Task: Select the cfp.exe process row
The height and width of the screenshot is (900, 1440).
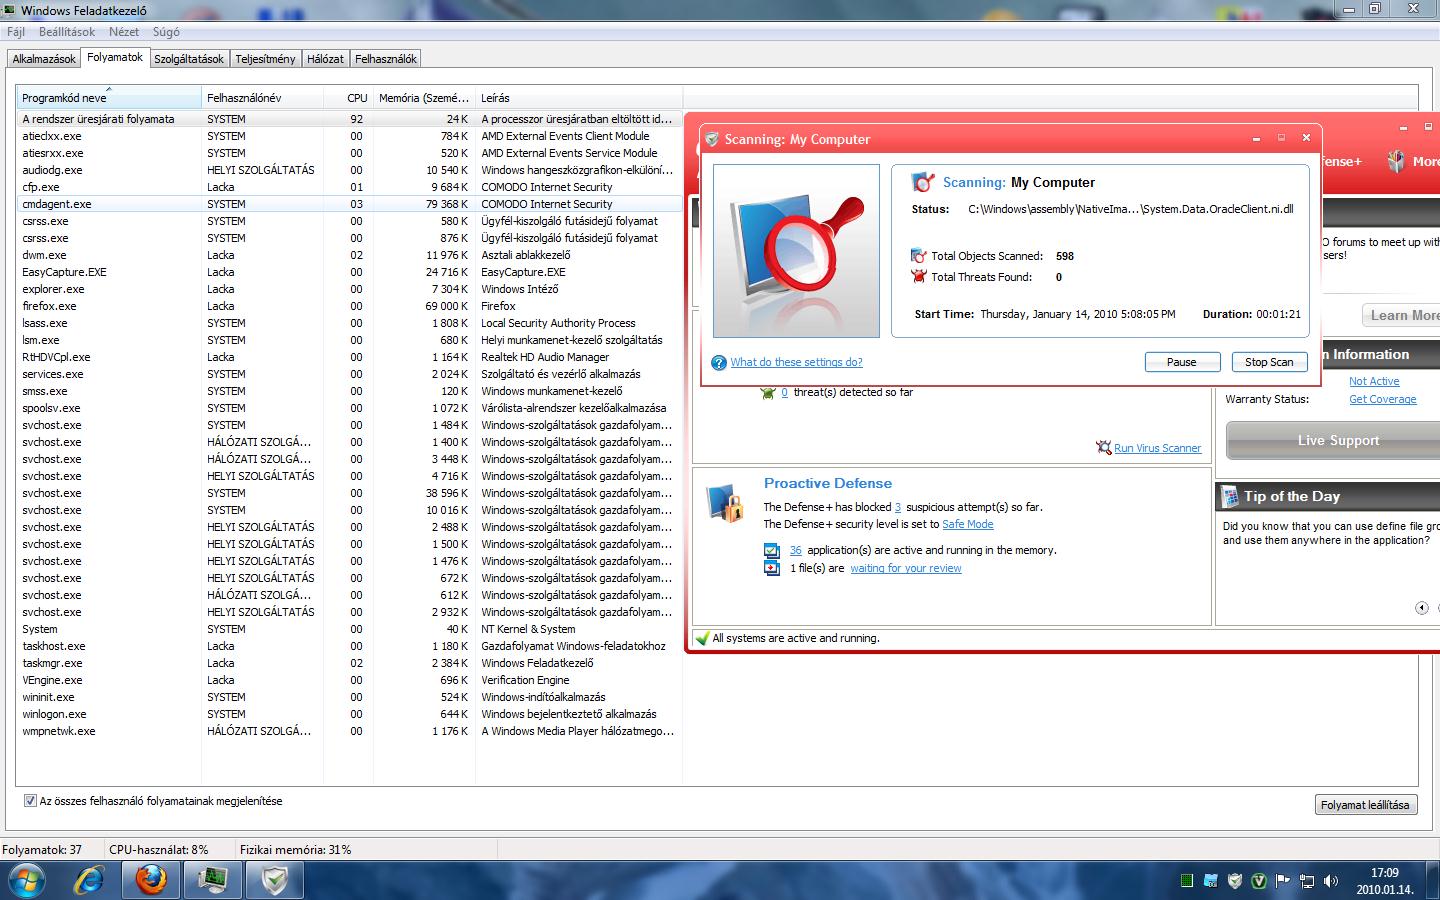Action: [349, 187]
